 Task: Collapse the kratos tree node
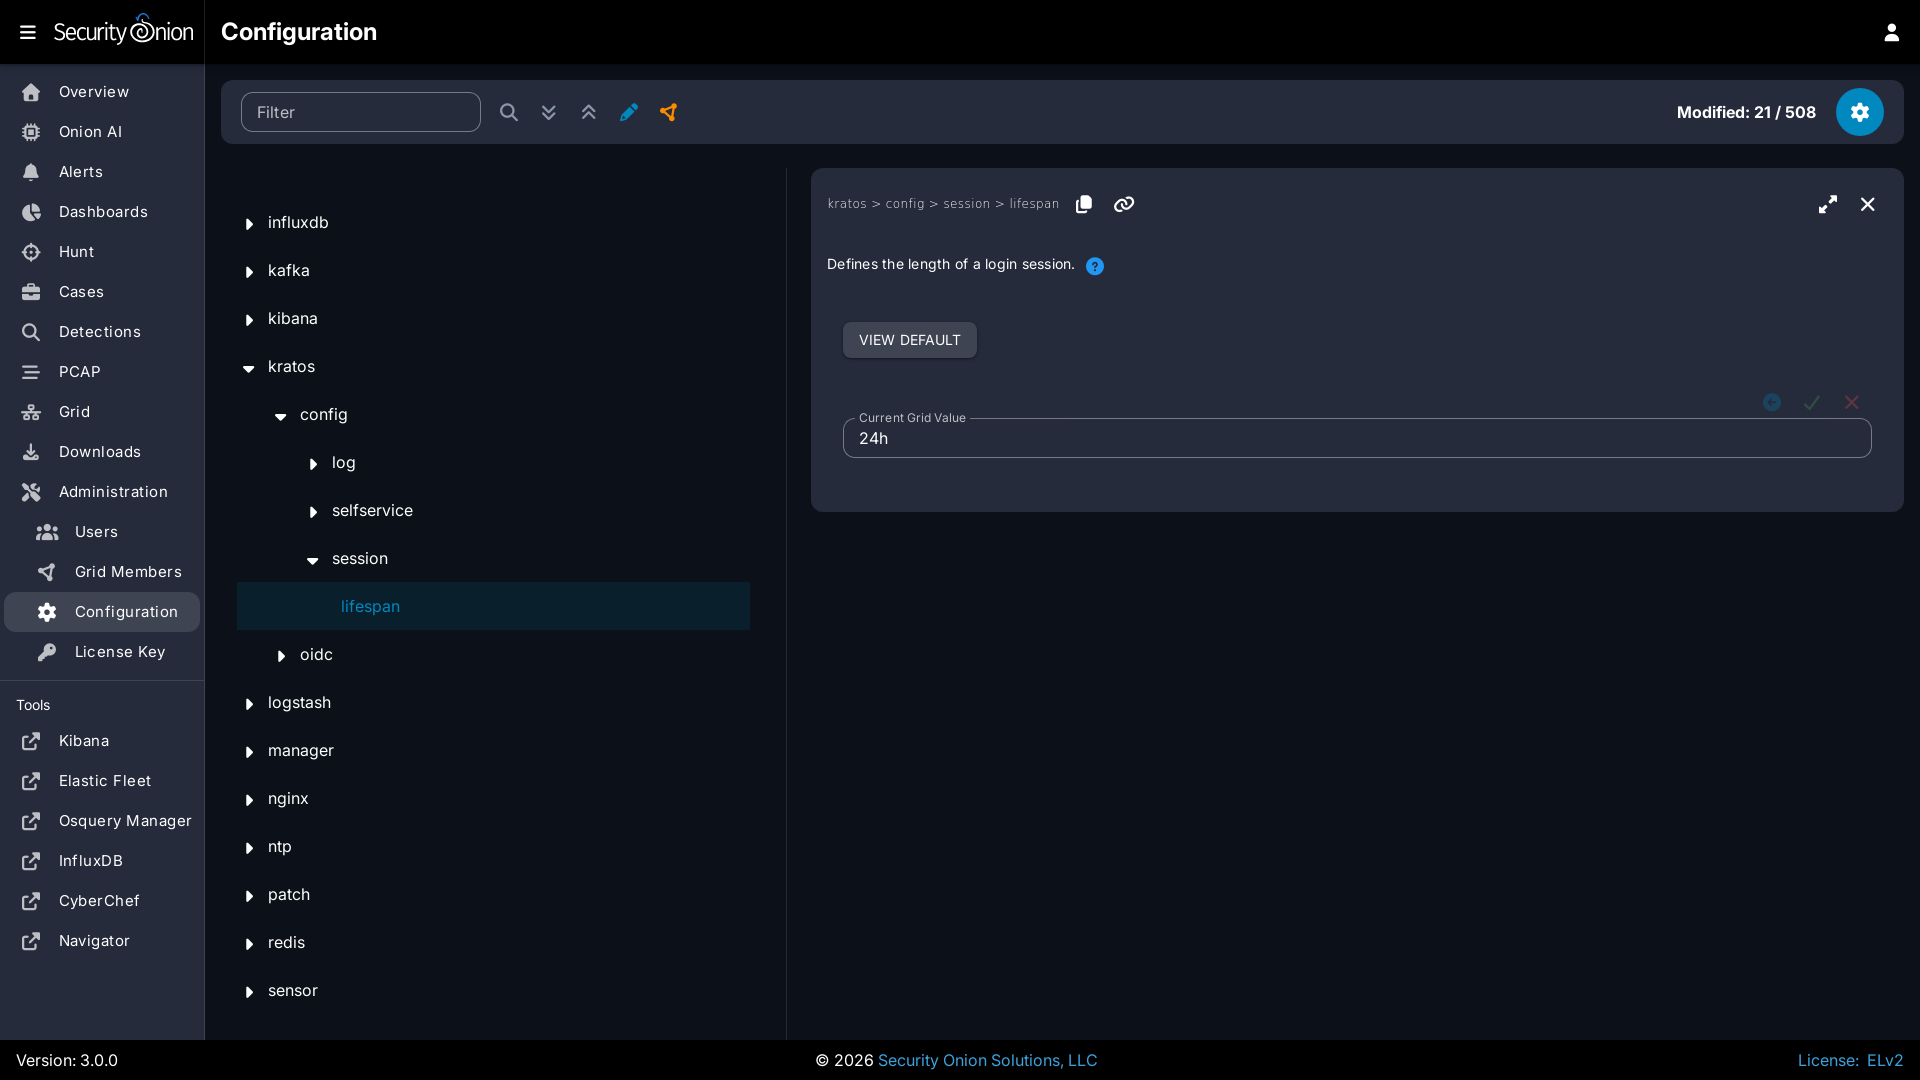pos(249,367)
